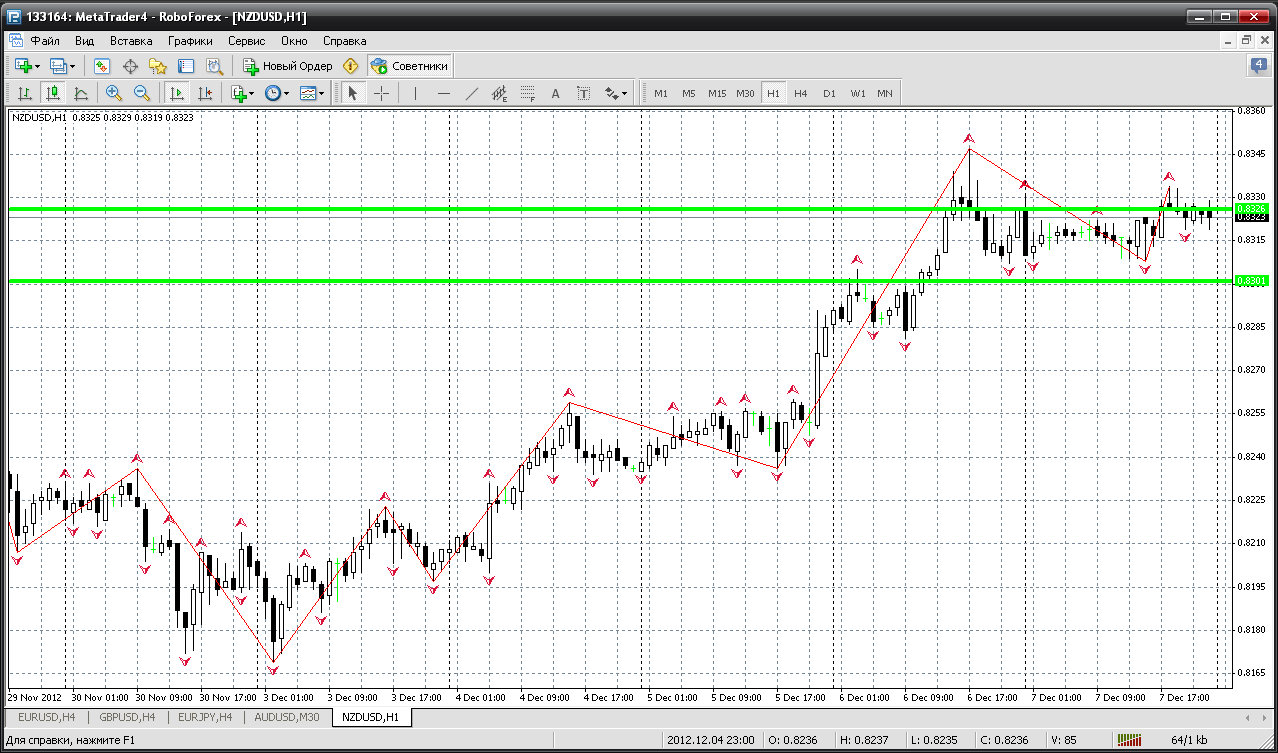This screenshot has width=1278, height=753.
Task: Select the arrow Cursor tool
Action: [x=352, y=93]
